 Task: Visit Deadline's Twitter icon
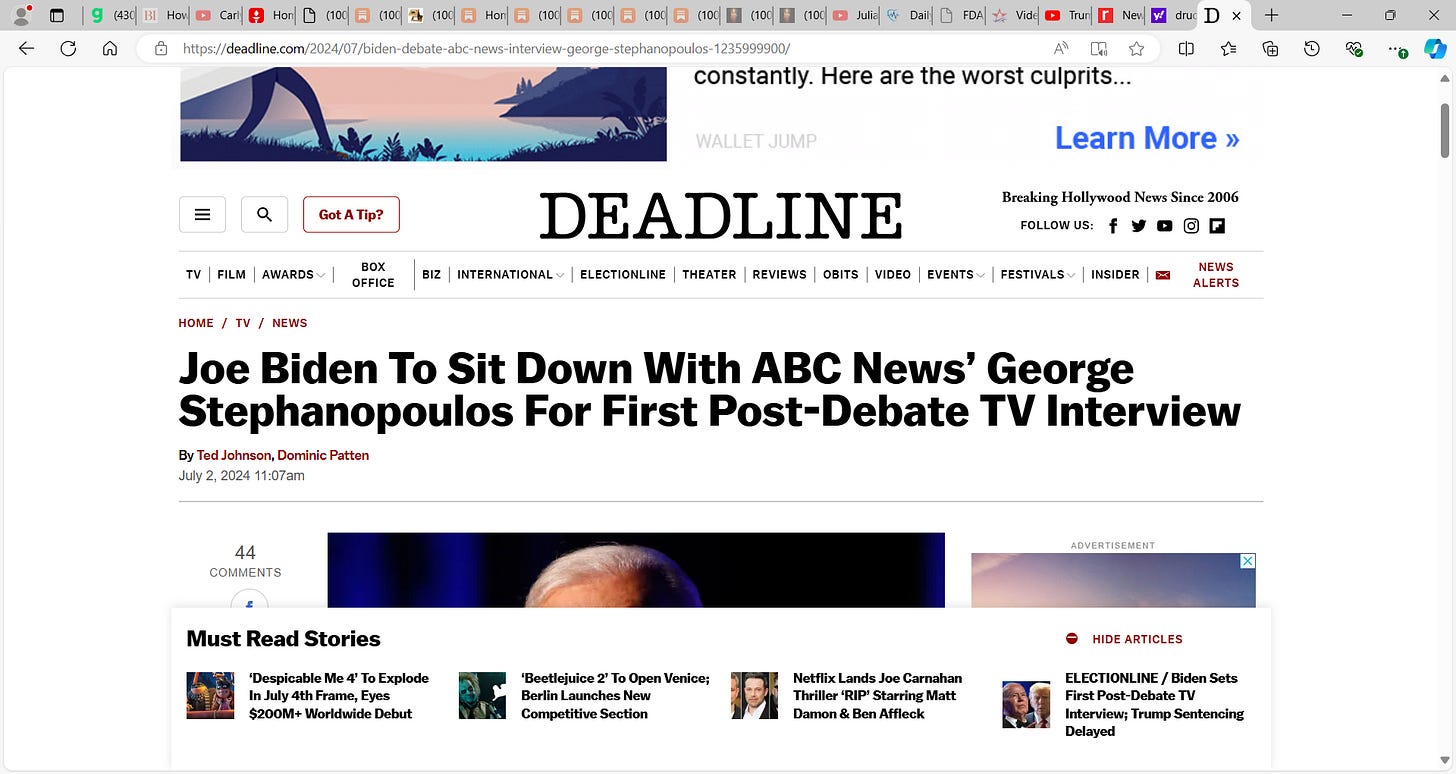pos(1139,226)
